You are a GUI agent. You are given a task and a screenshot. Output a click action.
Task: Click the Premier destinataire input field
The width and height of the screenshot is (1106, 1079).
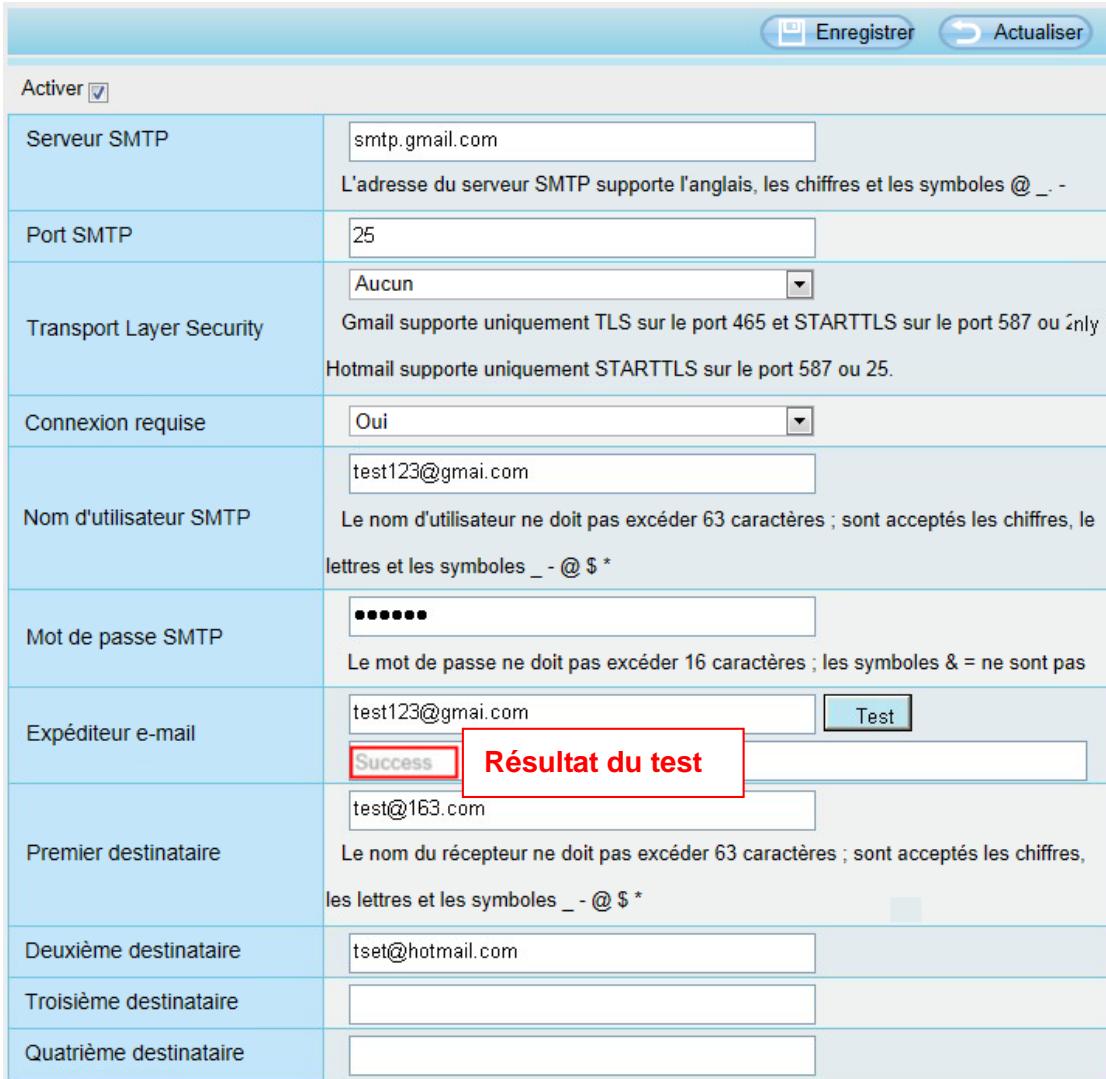[582, 810]
